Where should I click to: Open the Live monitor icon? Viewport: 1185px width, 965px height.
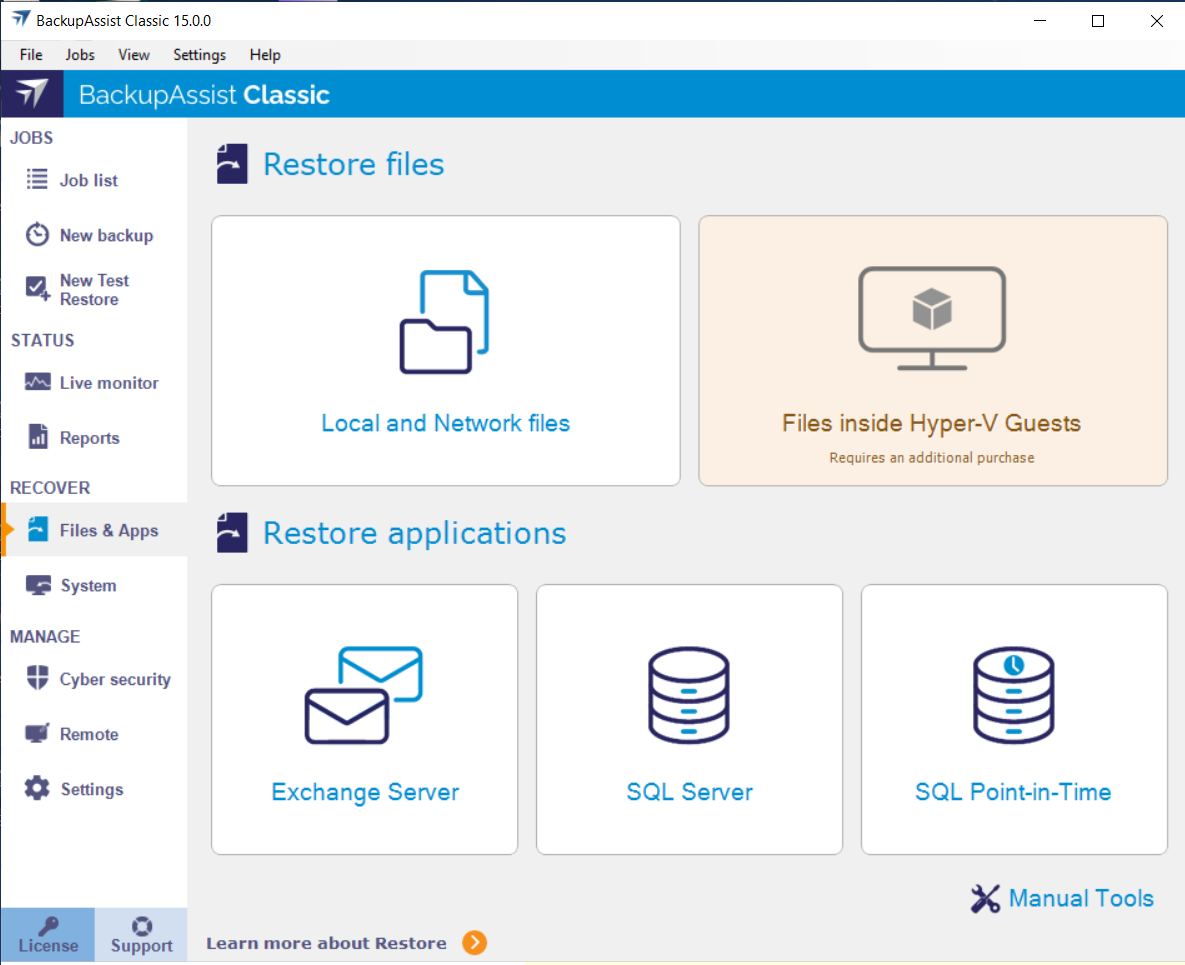click(37, 383)
